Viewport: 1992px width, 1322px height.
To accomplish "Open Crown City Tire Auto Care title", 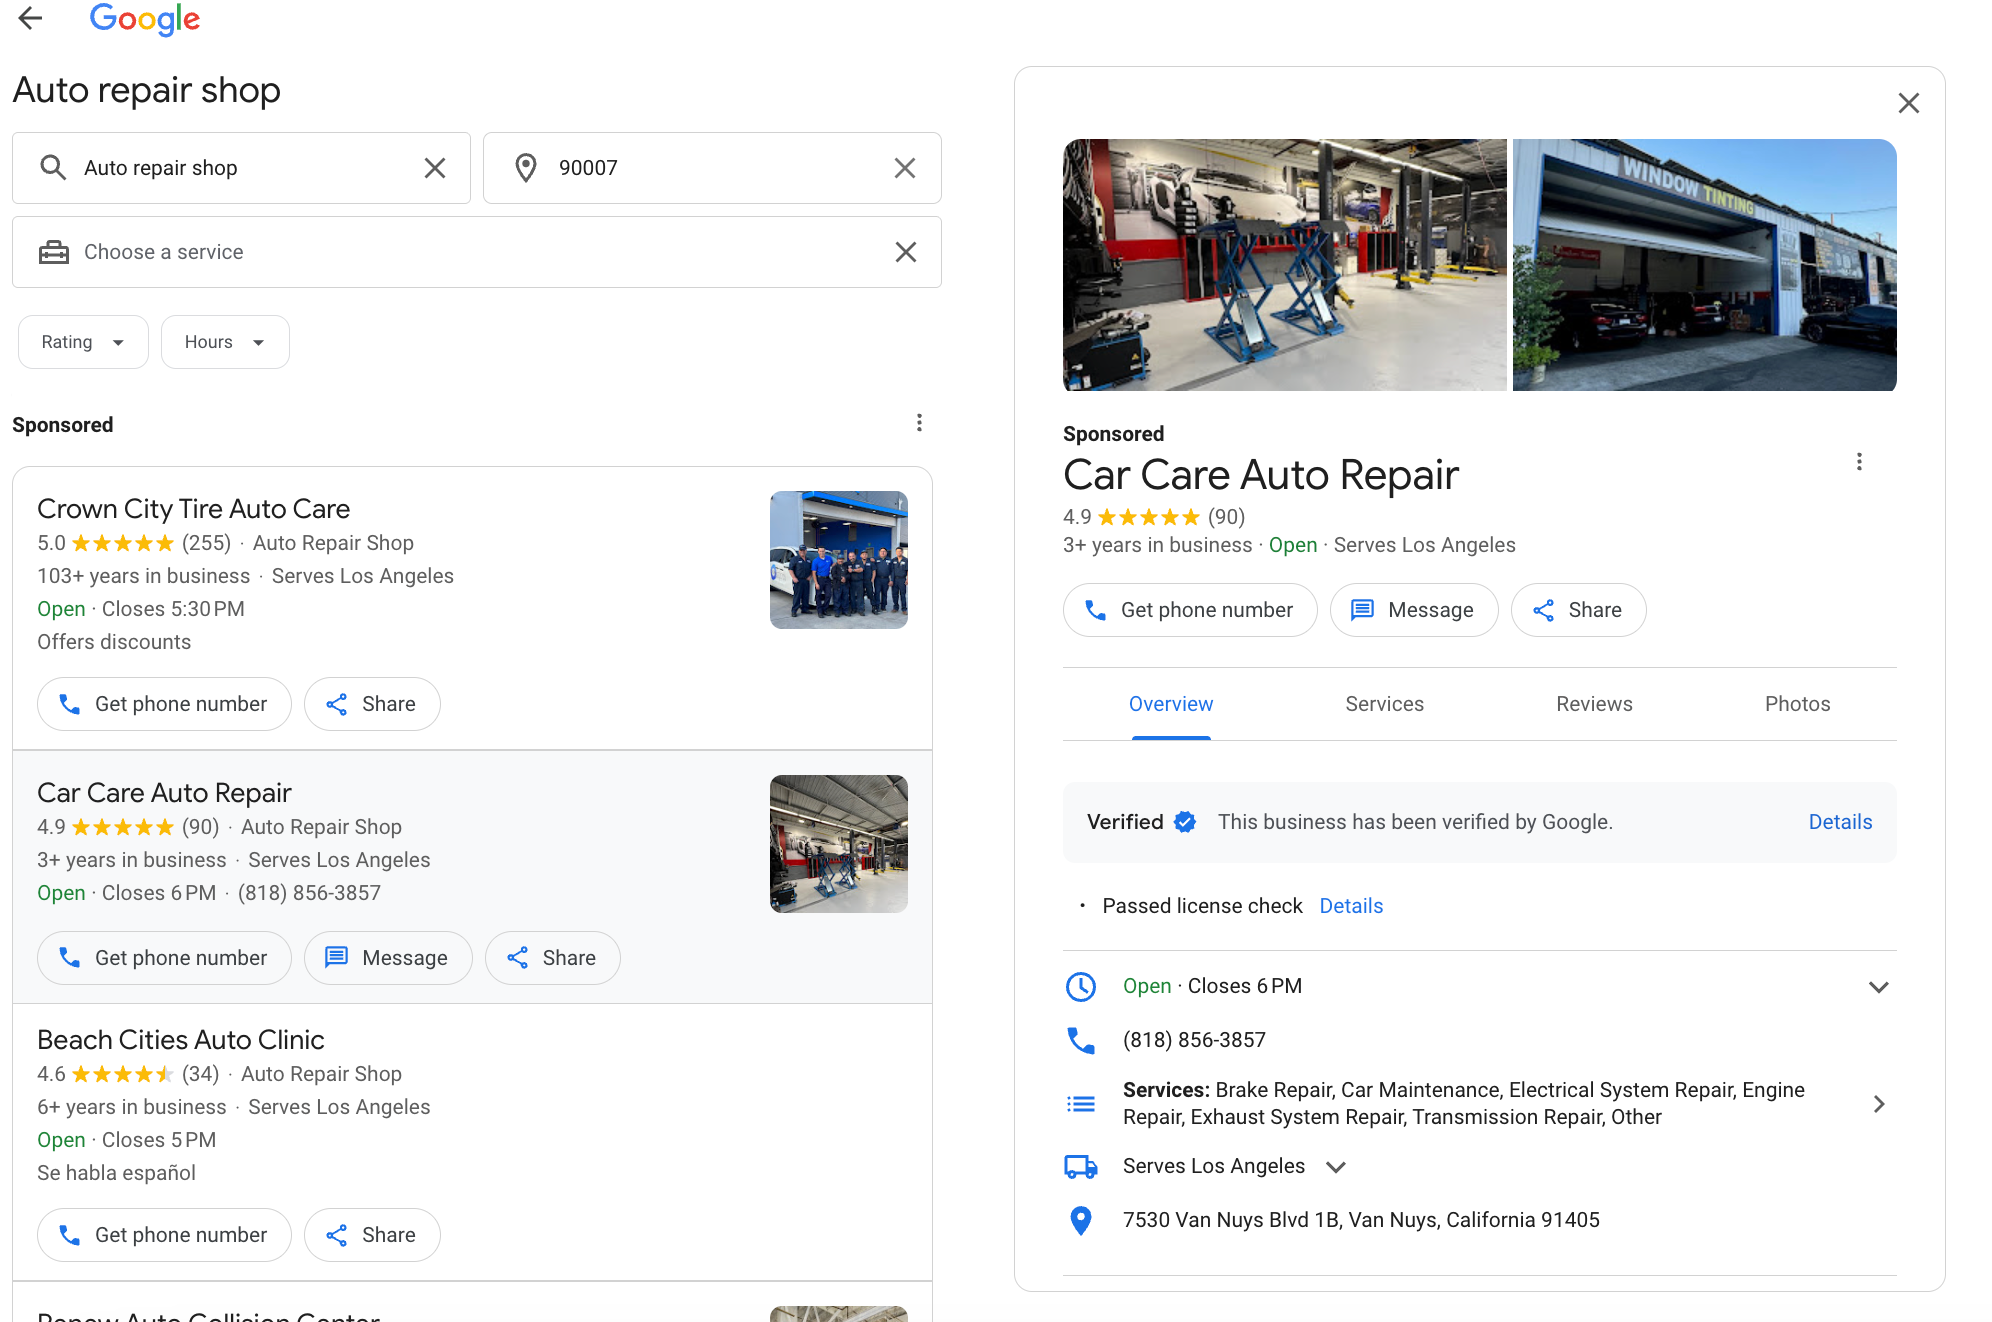I will point(193,509).
